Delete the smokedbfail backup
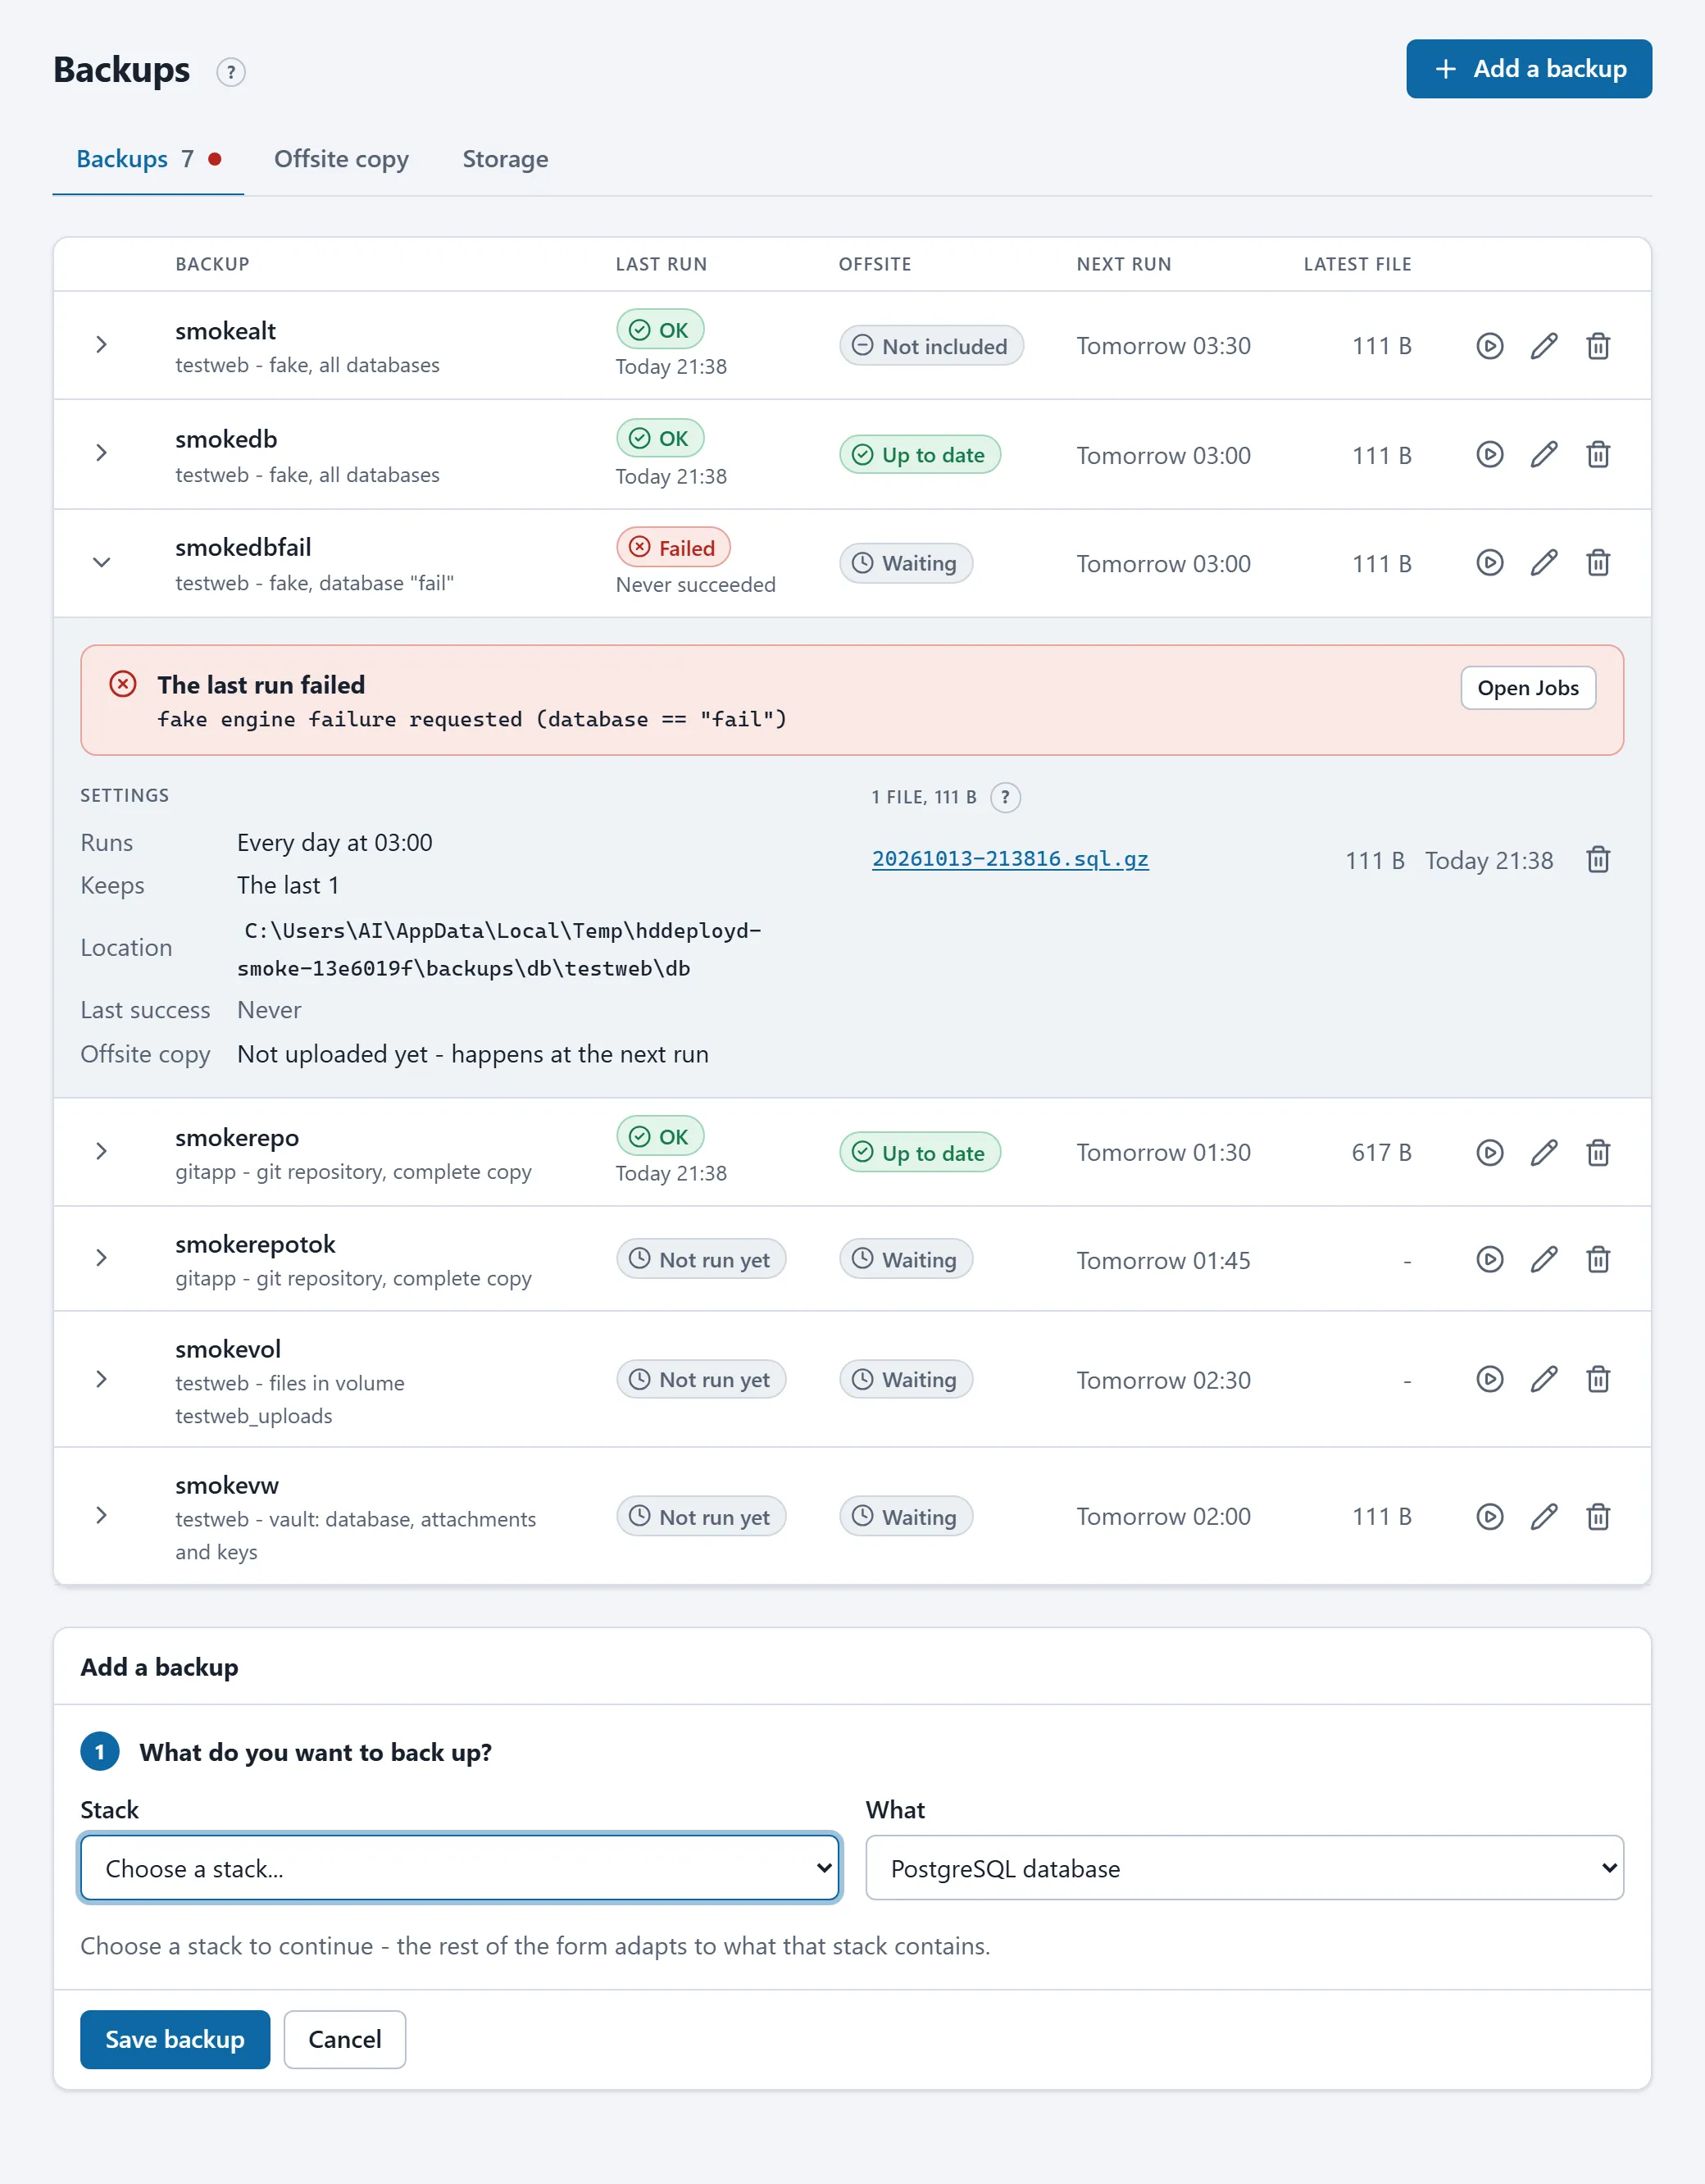This screenshot has width=1705, height=2184. 1598,563
